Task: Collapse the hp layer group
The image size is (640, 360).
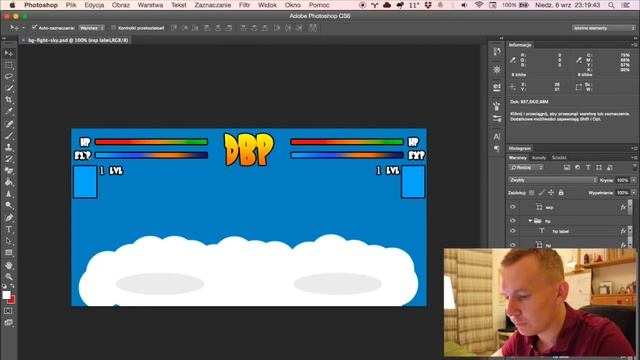Action: click(530, 221)
